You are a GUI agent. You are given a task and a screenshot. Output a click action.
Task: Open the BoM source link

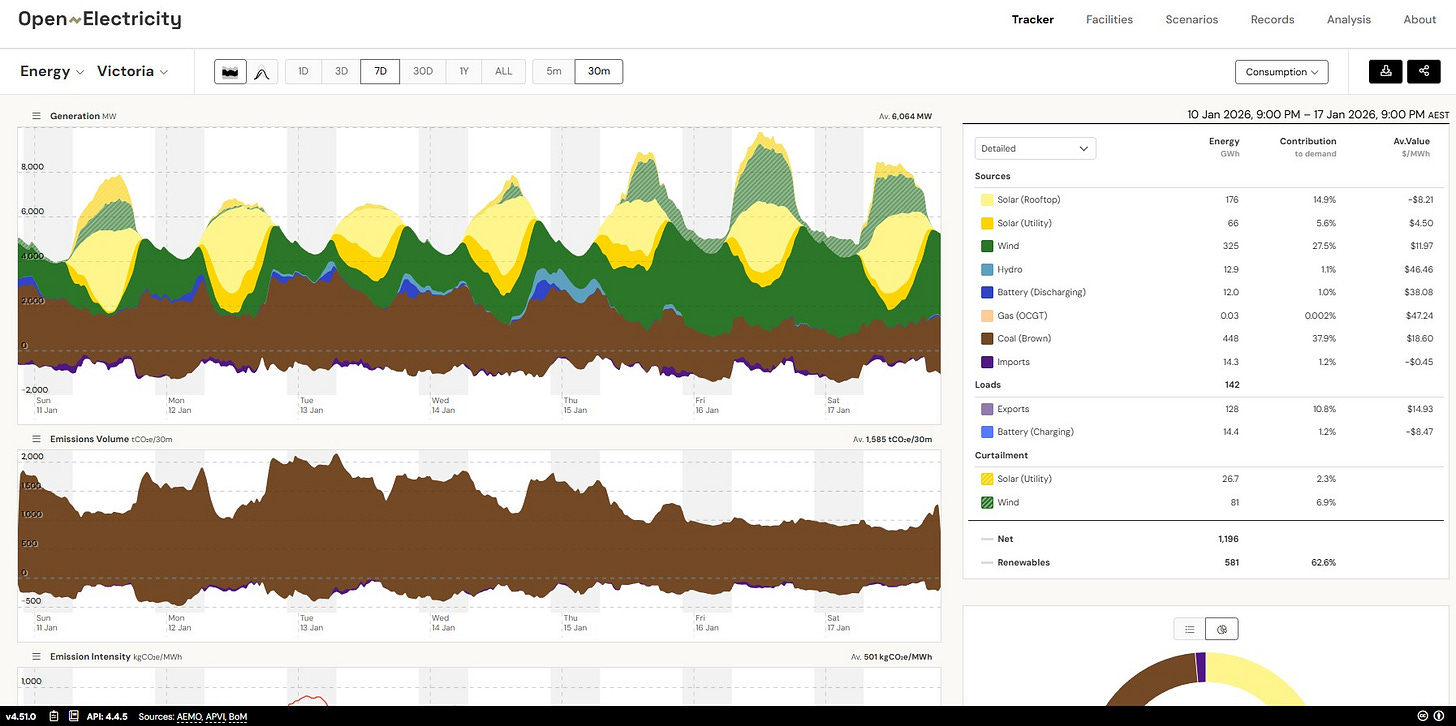coord(238,717)
